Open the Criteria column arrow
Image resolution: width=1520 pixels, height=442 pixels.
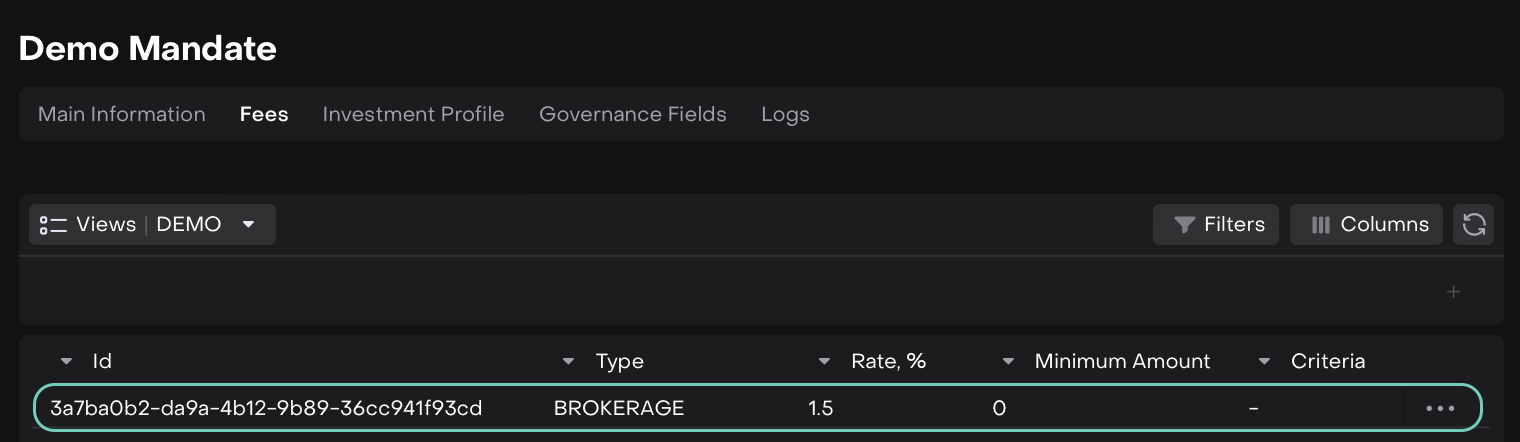pos(1264,361)
